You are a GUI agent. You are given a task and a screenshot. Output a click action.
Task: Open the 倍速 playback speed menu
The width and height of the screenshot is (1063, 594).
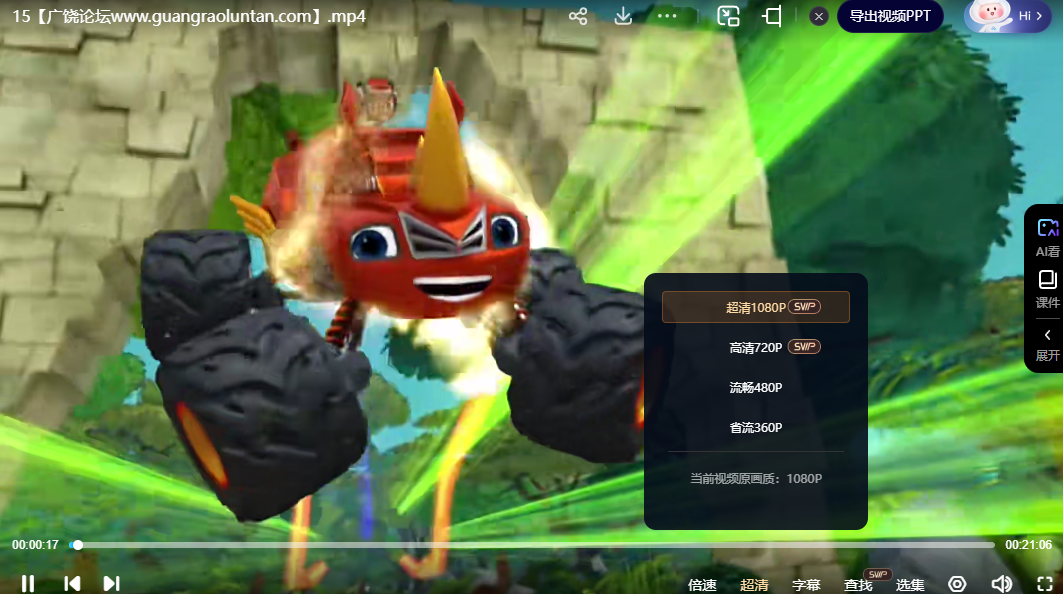pos(702,585)
